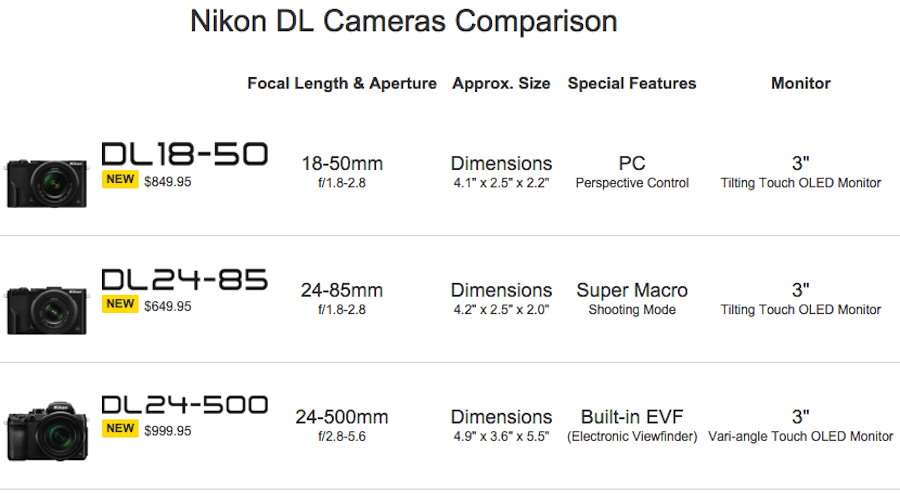Image resolution: width=900 pixels, height=494 pixels.
Task: Click the Focal Length & Aperture column header
Action: tap(342, 84)
